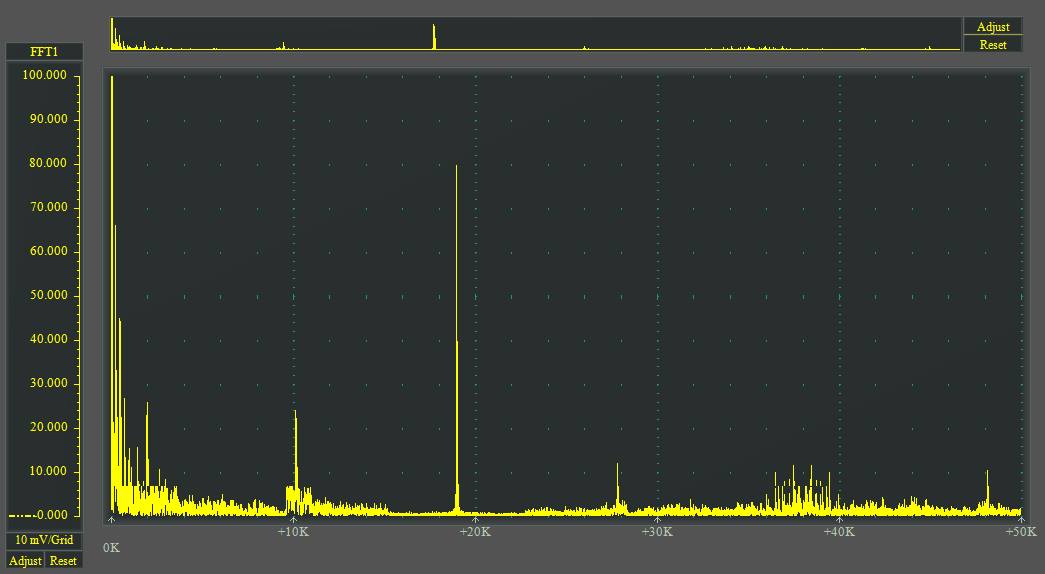Click the +40K frequency axis marker arrow
The width and height of the screenshot is (1045, 574).
click(x=839, y=519)
